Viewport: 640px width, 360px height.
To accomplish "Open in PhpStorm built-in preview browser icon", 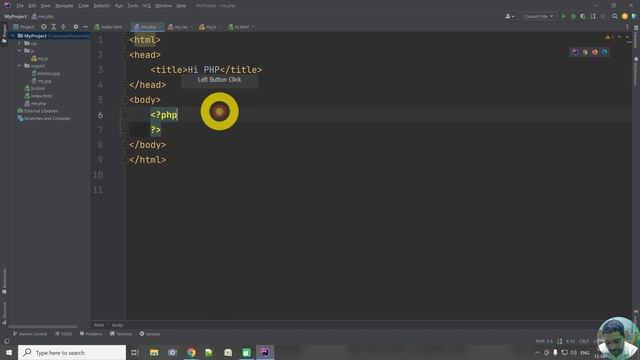I will coord(575,52).
